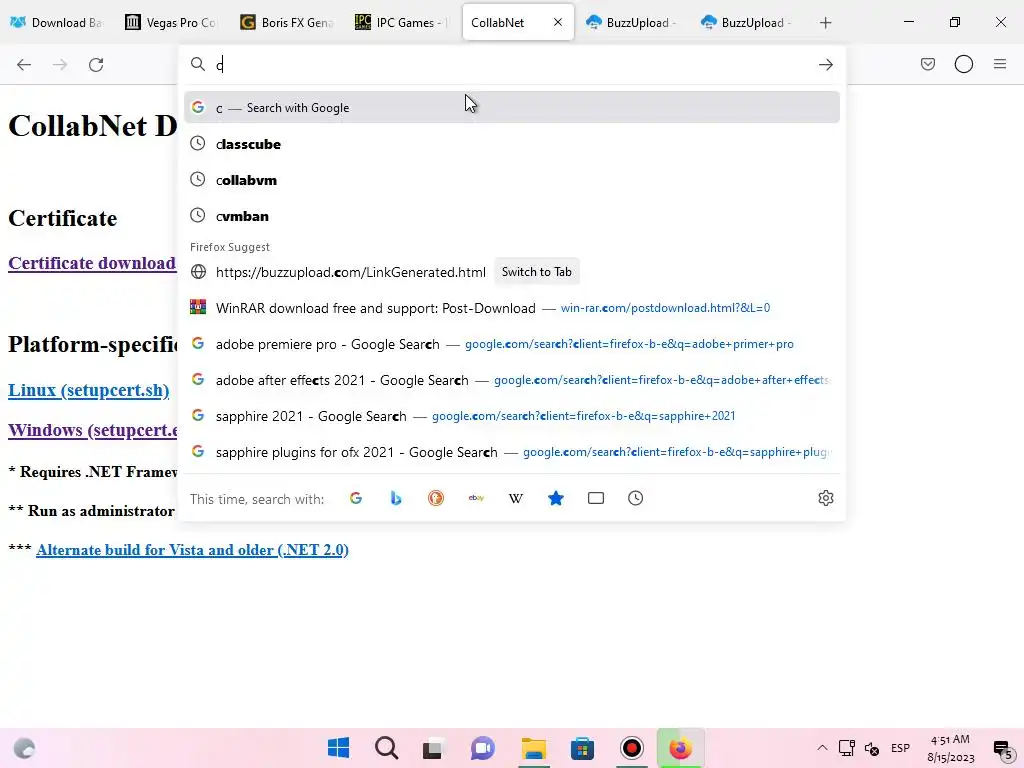Open File Explorer from taskbar
Viewport: 1024px width, 768px height.
(x=534, y=748)
